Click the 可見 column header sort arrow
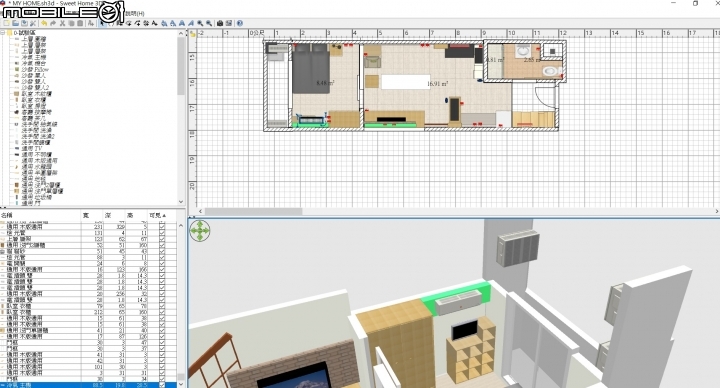 [x=164, y=215]
